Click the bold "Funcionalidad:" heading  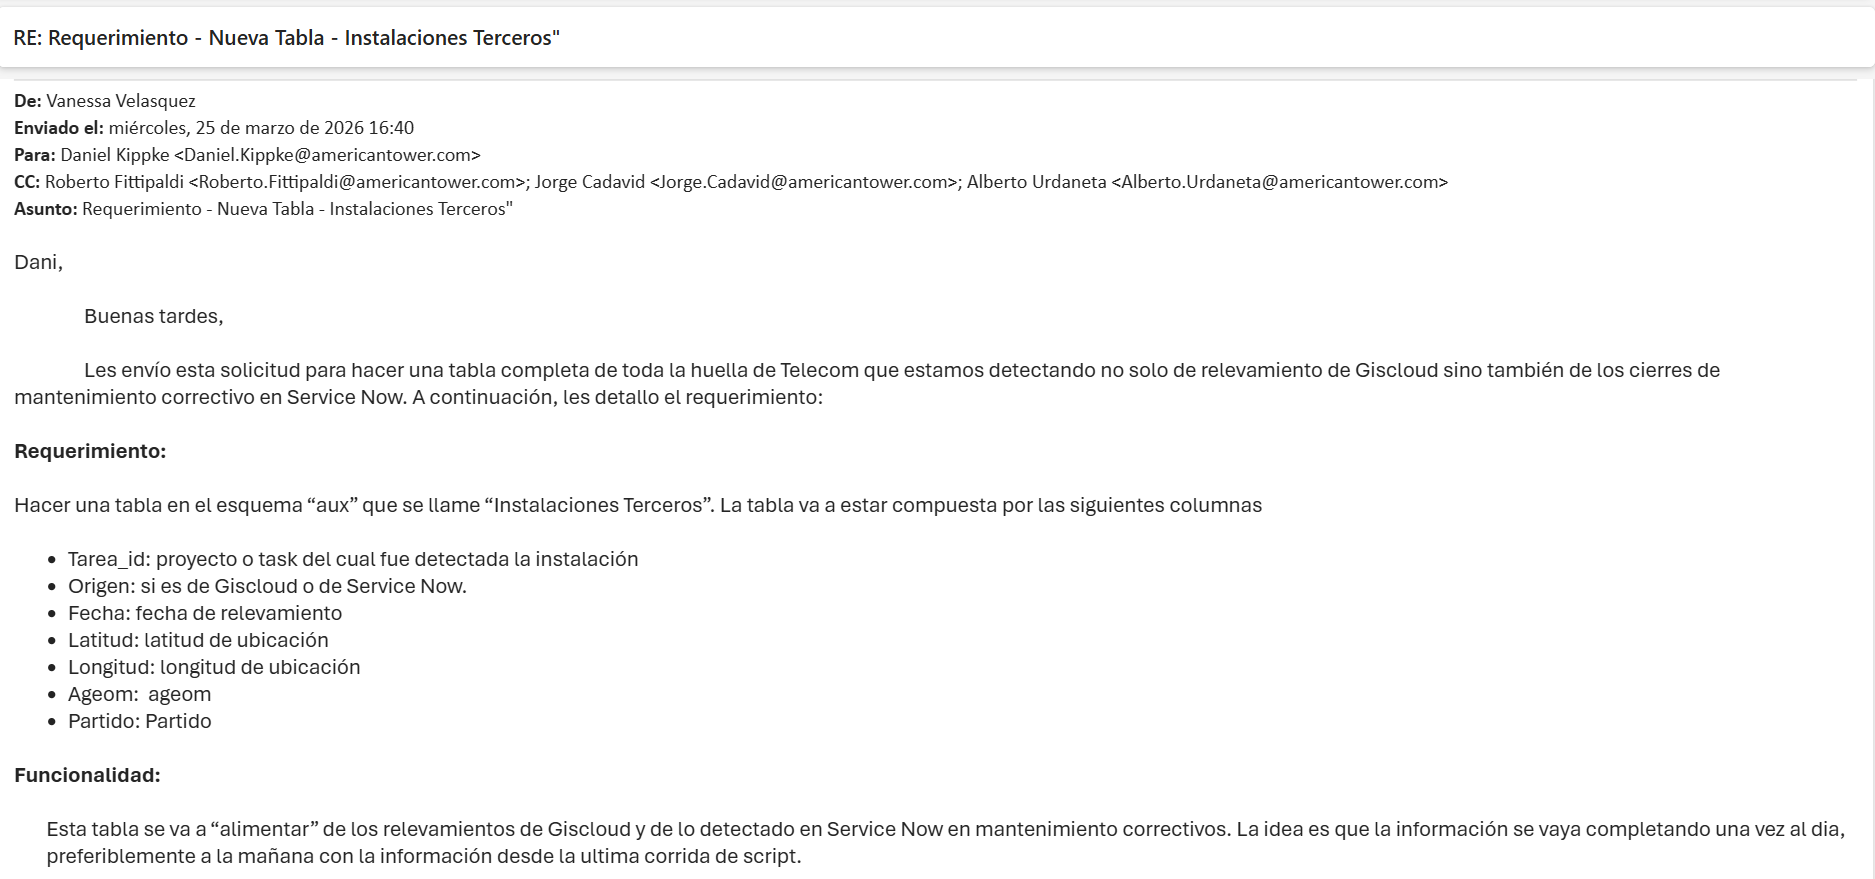tap(87, 775)
